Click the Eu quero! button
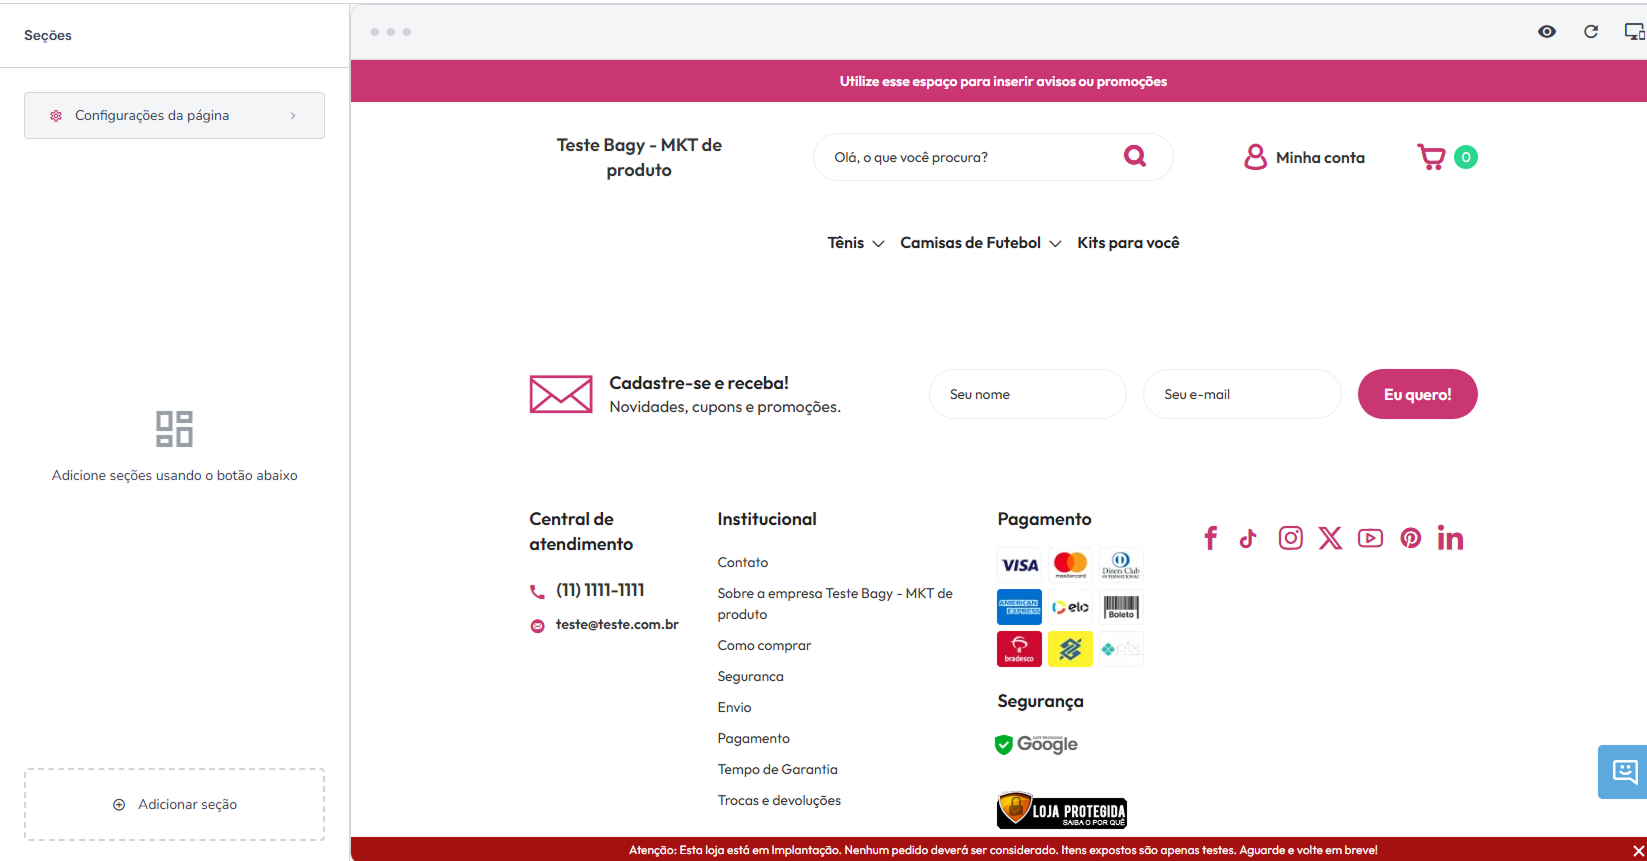The width and height of the screenshot is (1647, 861). (1417, 394)
